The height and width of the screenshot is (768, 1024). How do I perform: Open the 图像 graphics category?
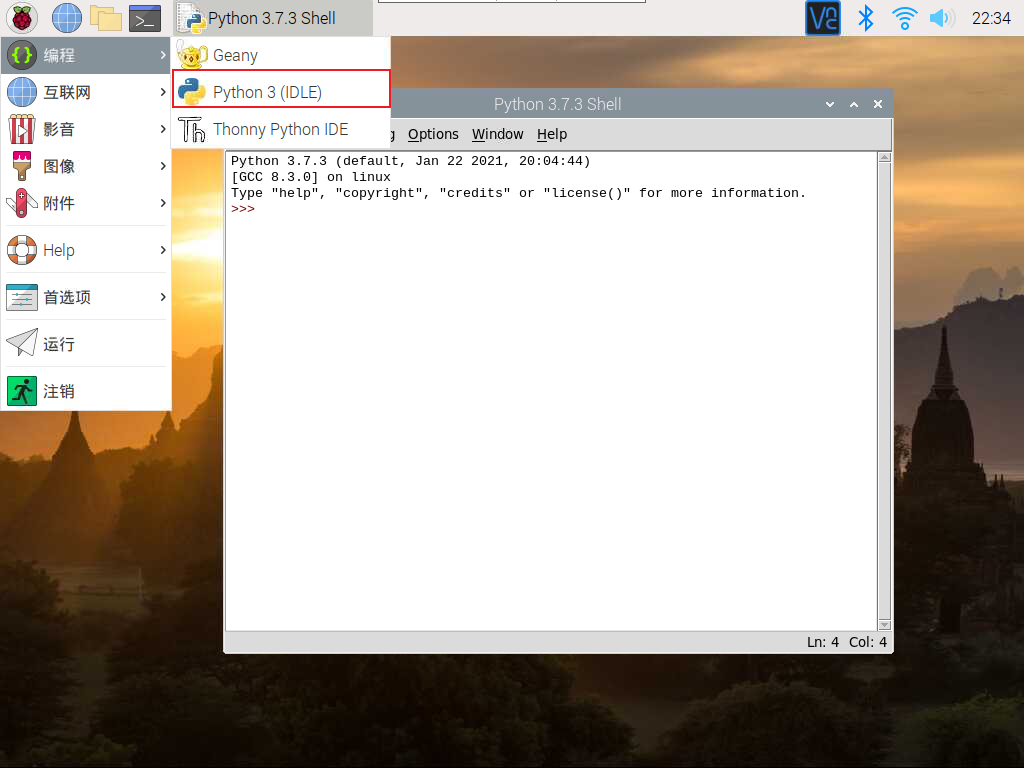pyautogui.click(x=86, y=167)
